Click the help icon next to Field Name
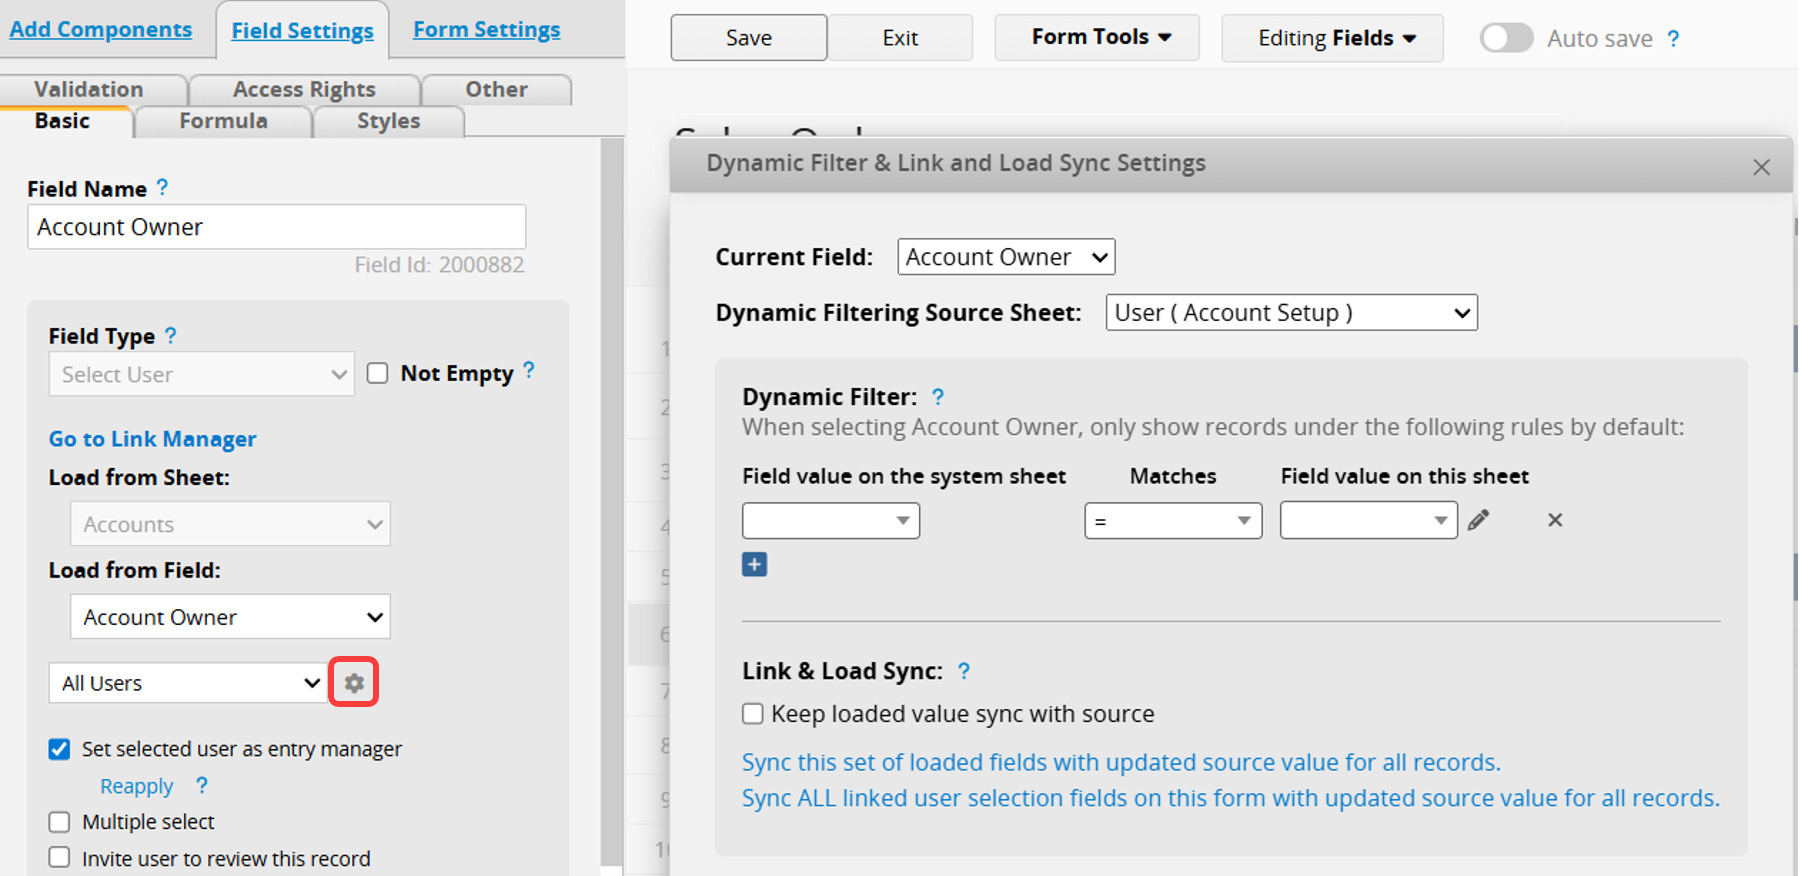This screenshot has height=876, width=1801. [163, 188]
